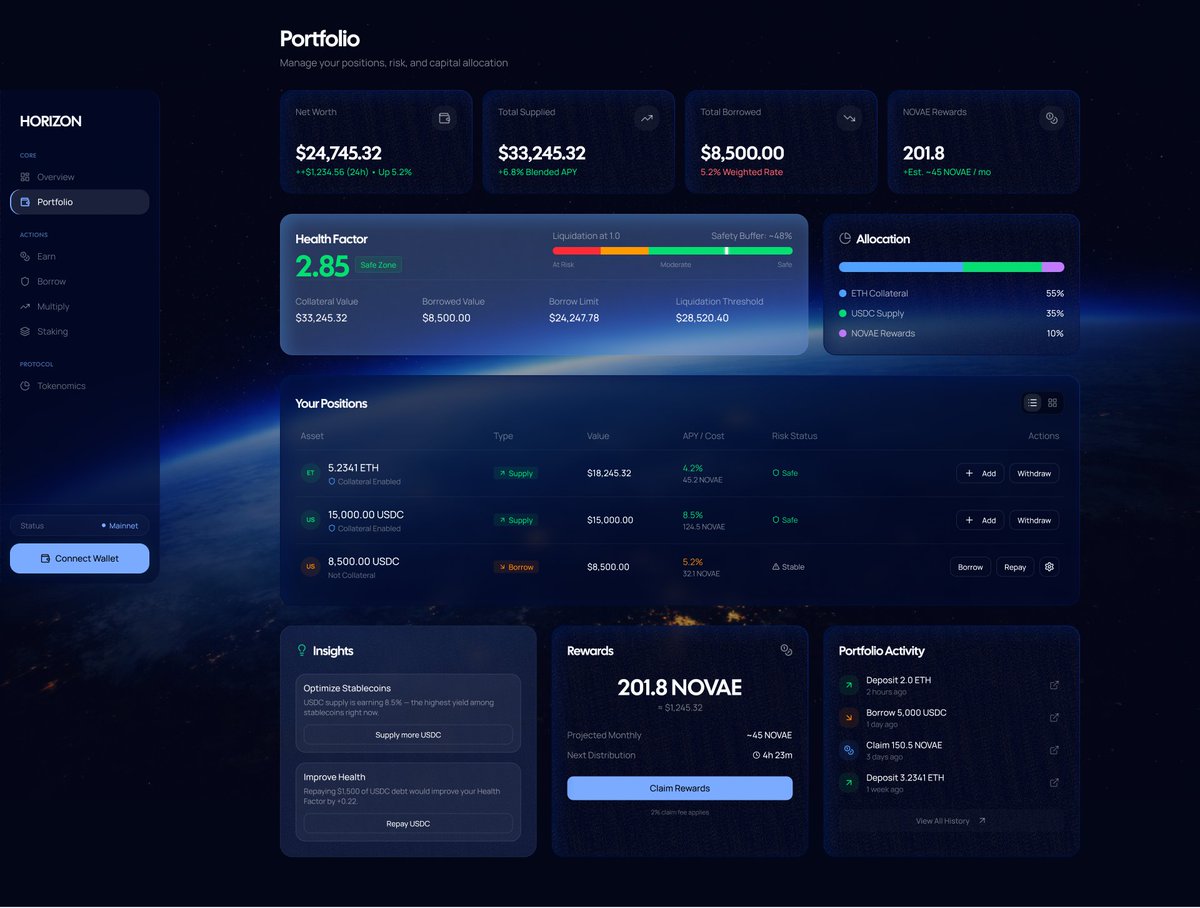Click the US token icon of 8,500.00 USDC
This screenshot has width=1200, height=908.
tap(310, 567)
